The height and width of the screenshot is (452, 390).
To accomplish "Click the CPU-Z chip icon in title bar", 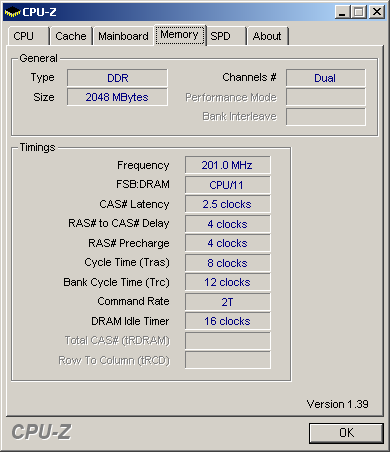I will point(12,12).
